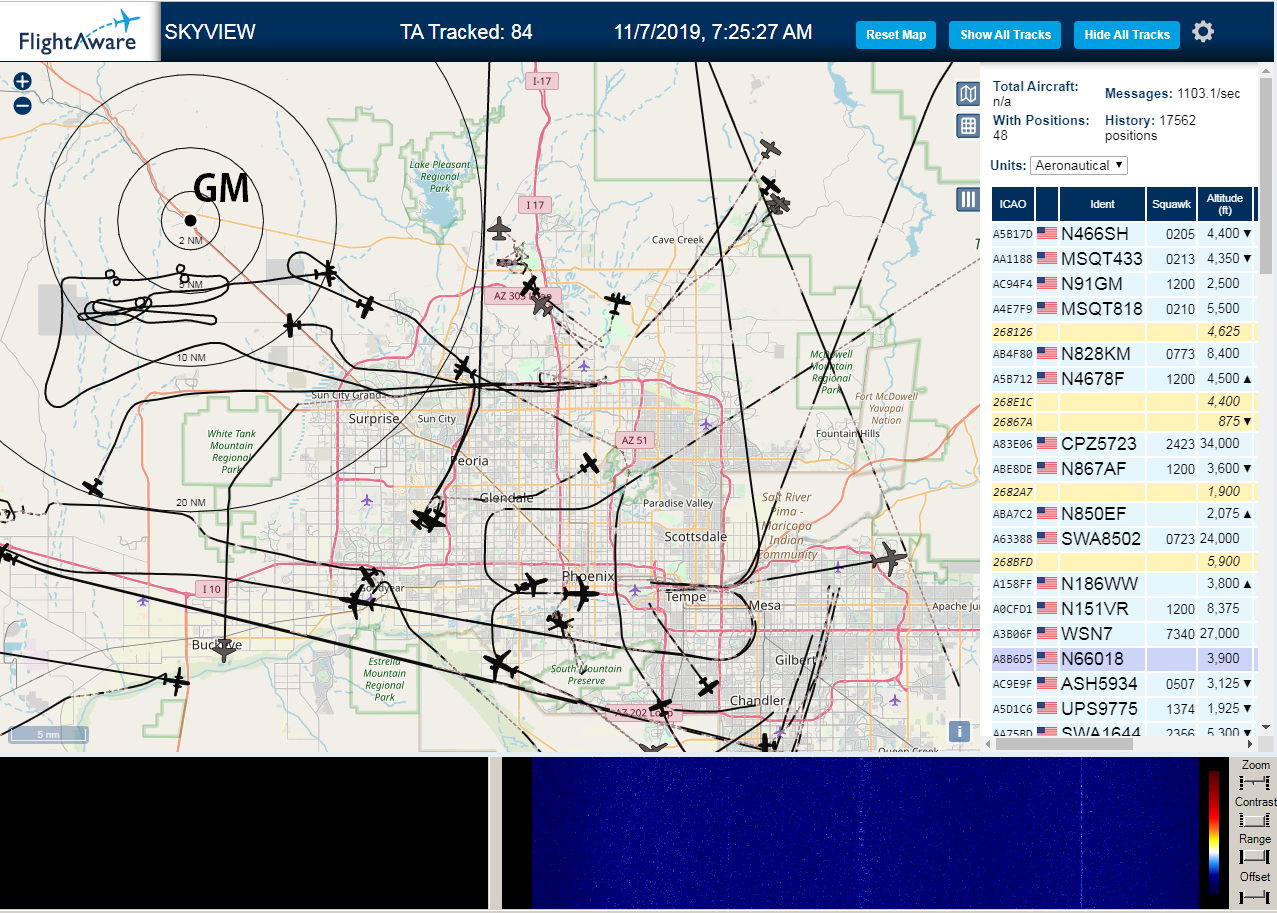
Task: Select the ASH5934 aircraft row
Action: (x=1123, y=684)
